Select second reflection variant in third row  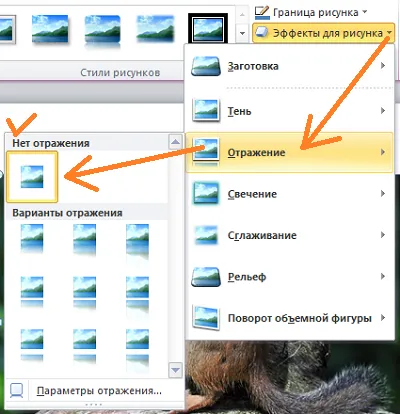click(85, 347)
